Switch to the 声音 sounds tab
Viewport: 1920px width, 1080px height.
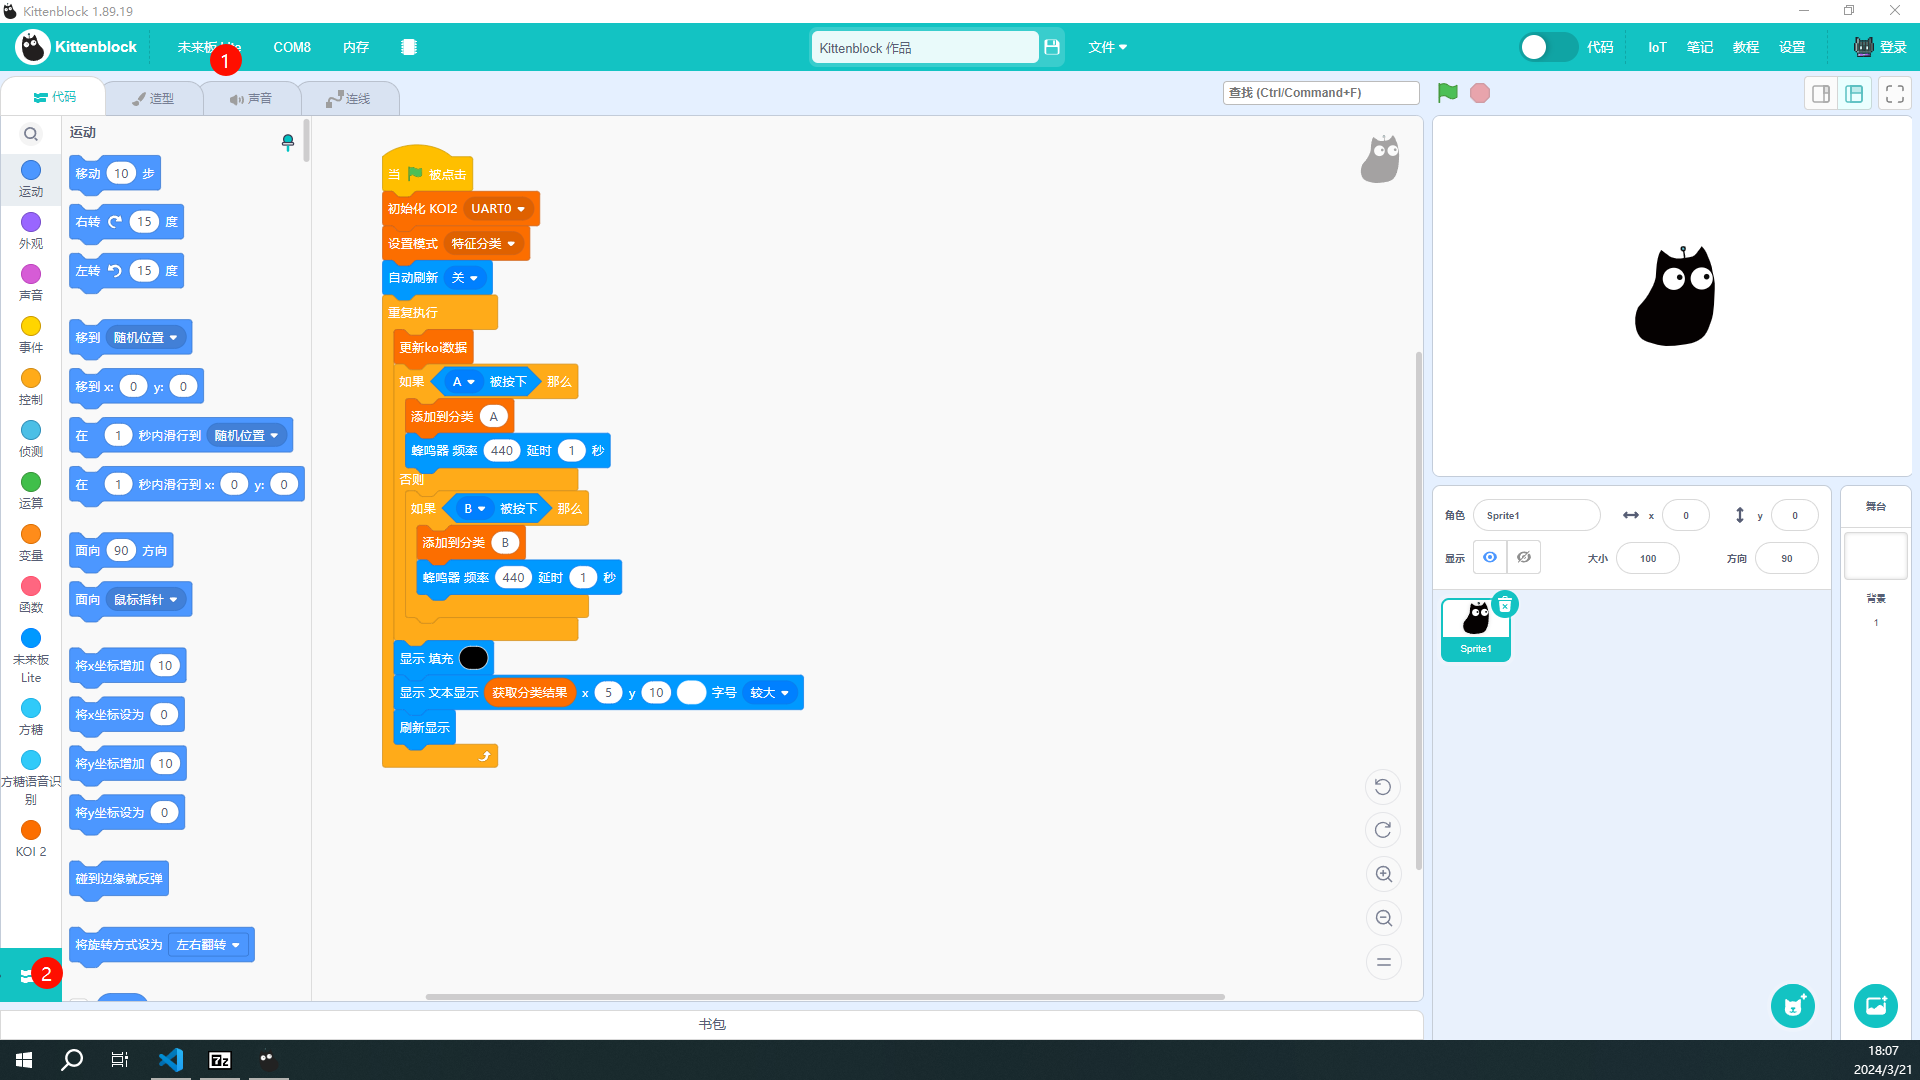pos(251,98)
